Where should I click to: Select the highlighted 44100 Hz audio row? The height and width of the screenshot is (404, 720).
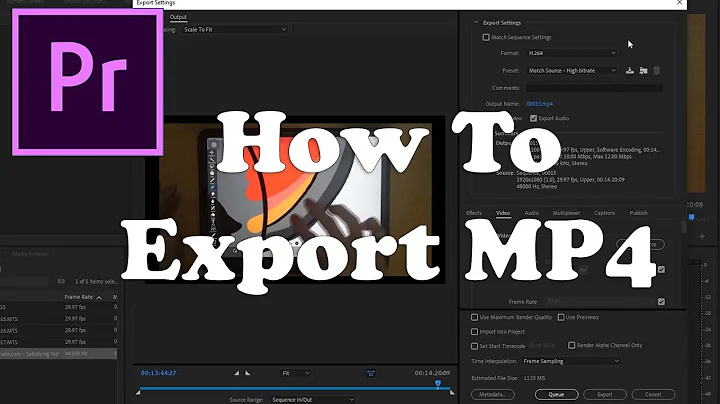[x=58, y=354]
